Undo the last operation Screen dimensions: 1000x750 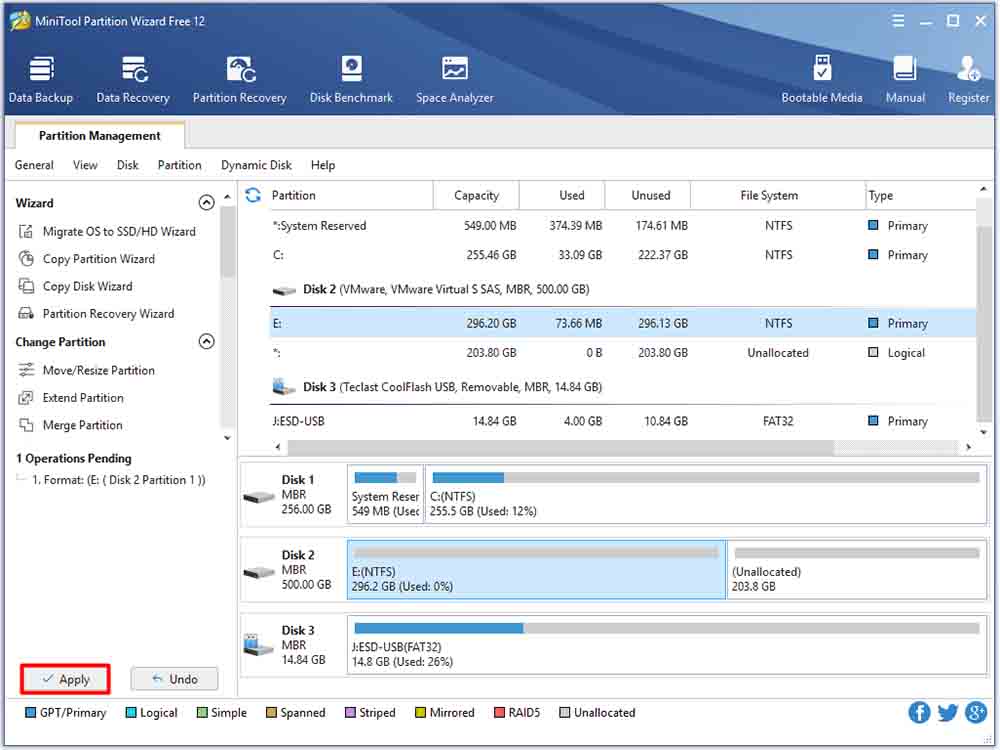point(175,679)
